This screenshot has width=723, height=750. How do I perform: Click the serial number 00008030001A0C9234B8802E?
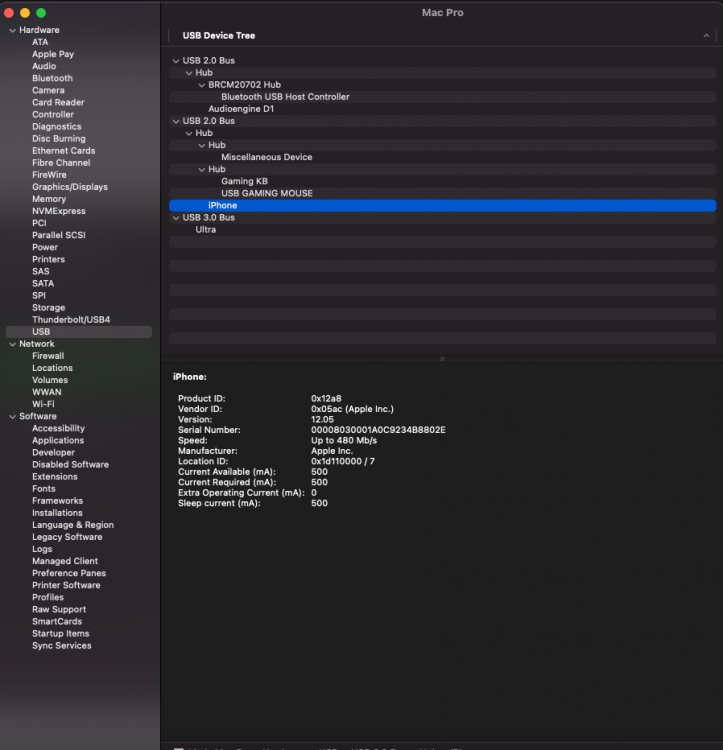click(x=378, y=430)
